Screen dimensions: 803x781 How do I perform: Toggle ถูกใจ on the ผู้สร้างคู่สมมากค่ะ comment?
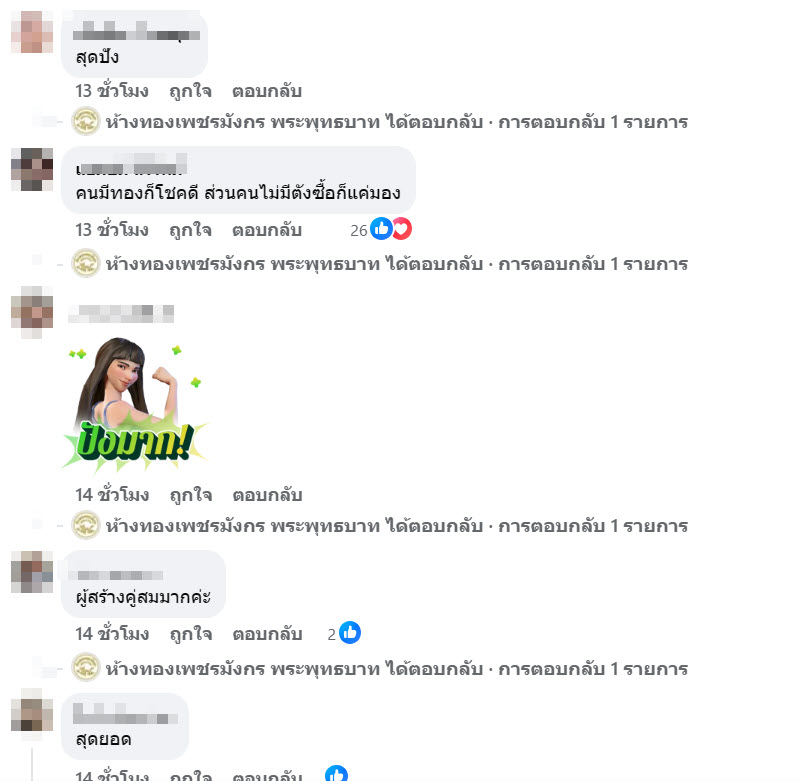pos(191,634)
